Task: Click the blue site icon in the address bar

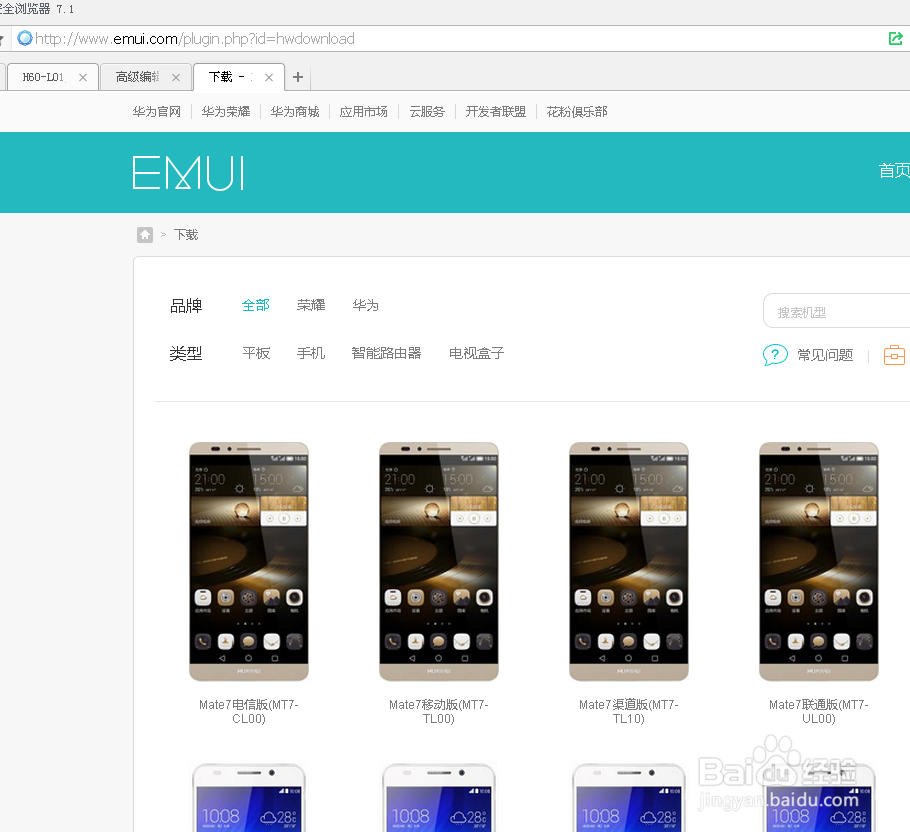Action: tap(24, 38)
